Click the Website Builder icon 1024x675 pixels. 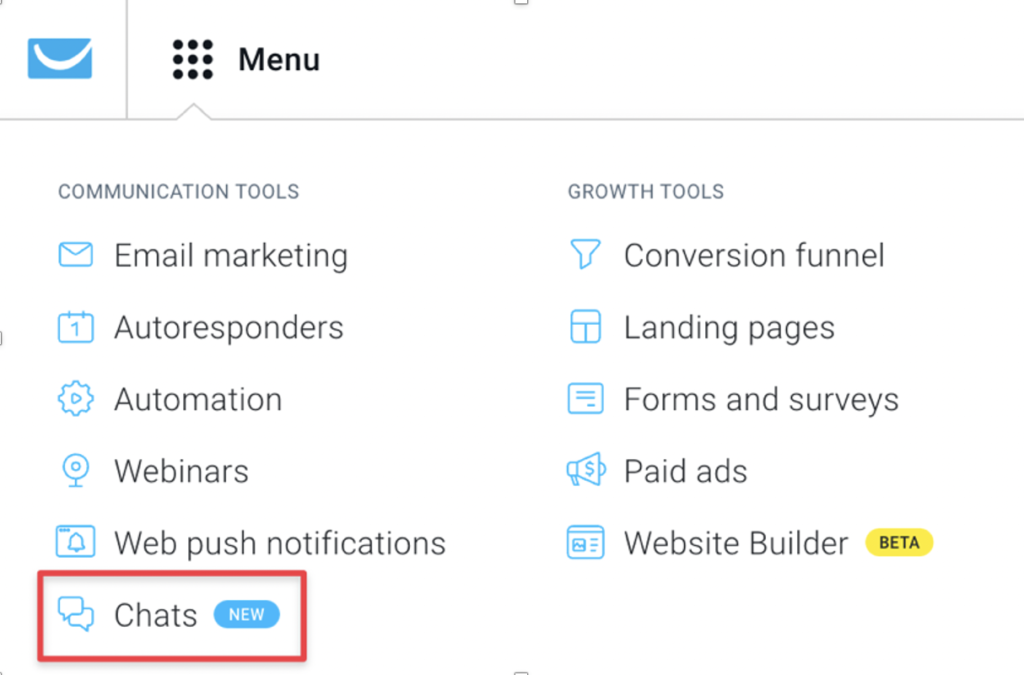pyautogui.click(x=585, y=542)
